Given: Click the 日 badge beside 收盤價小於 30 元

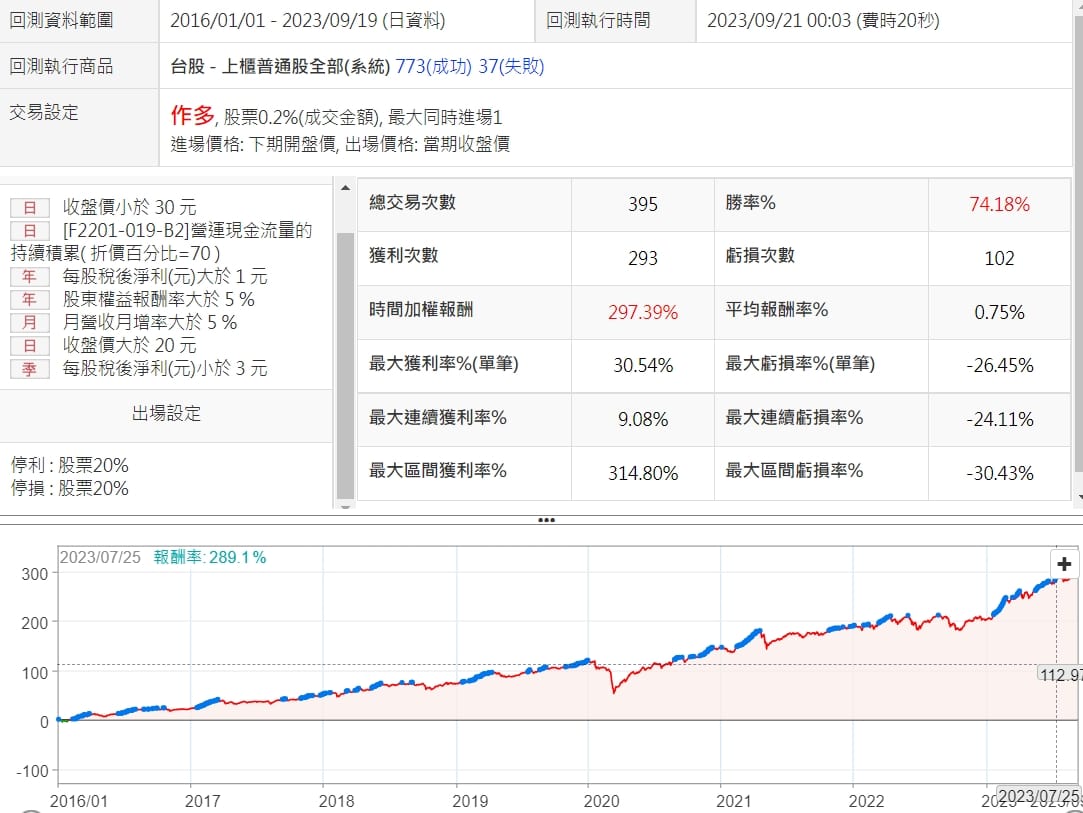Looking at the screenshot, I should point(30,208).
